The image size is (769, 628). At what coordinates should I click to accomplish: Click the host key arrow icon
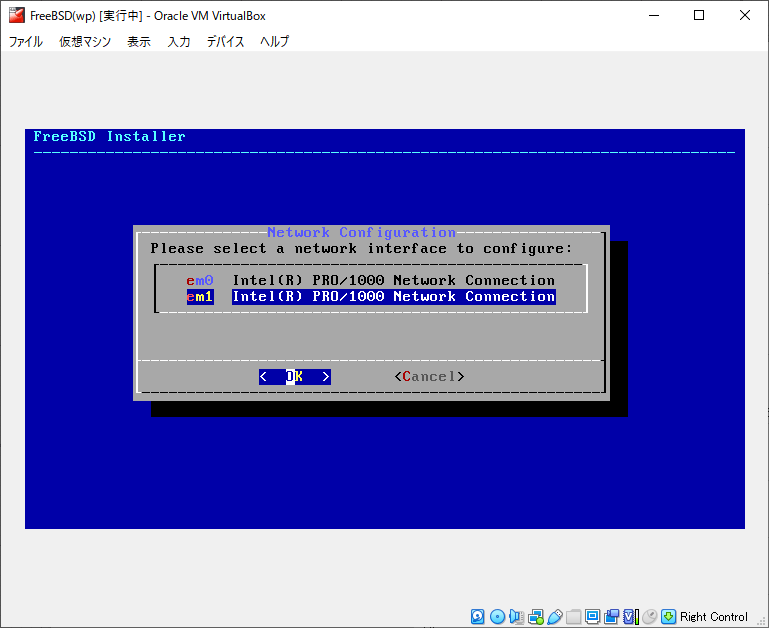[668, 616]
